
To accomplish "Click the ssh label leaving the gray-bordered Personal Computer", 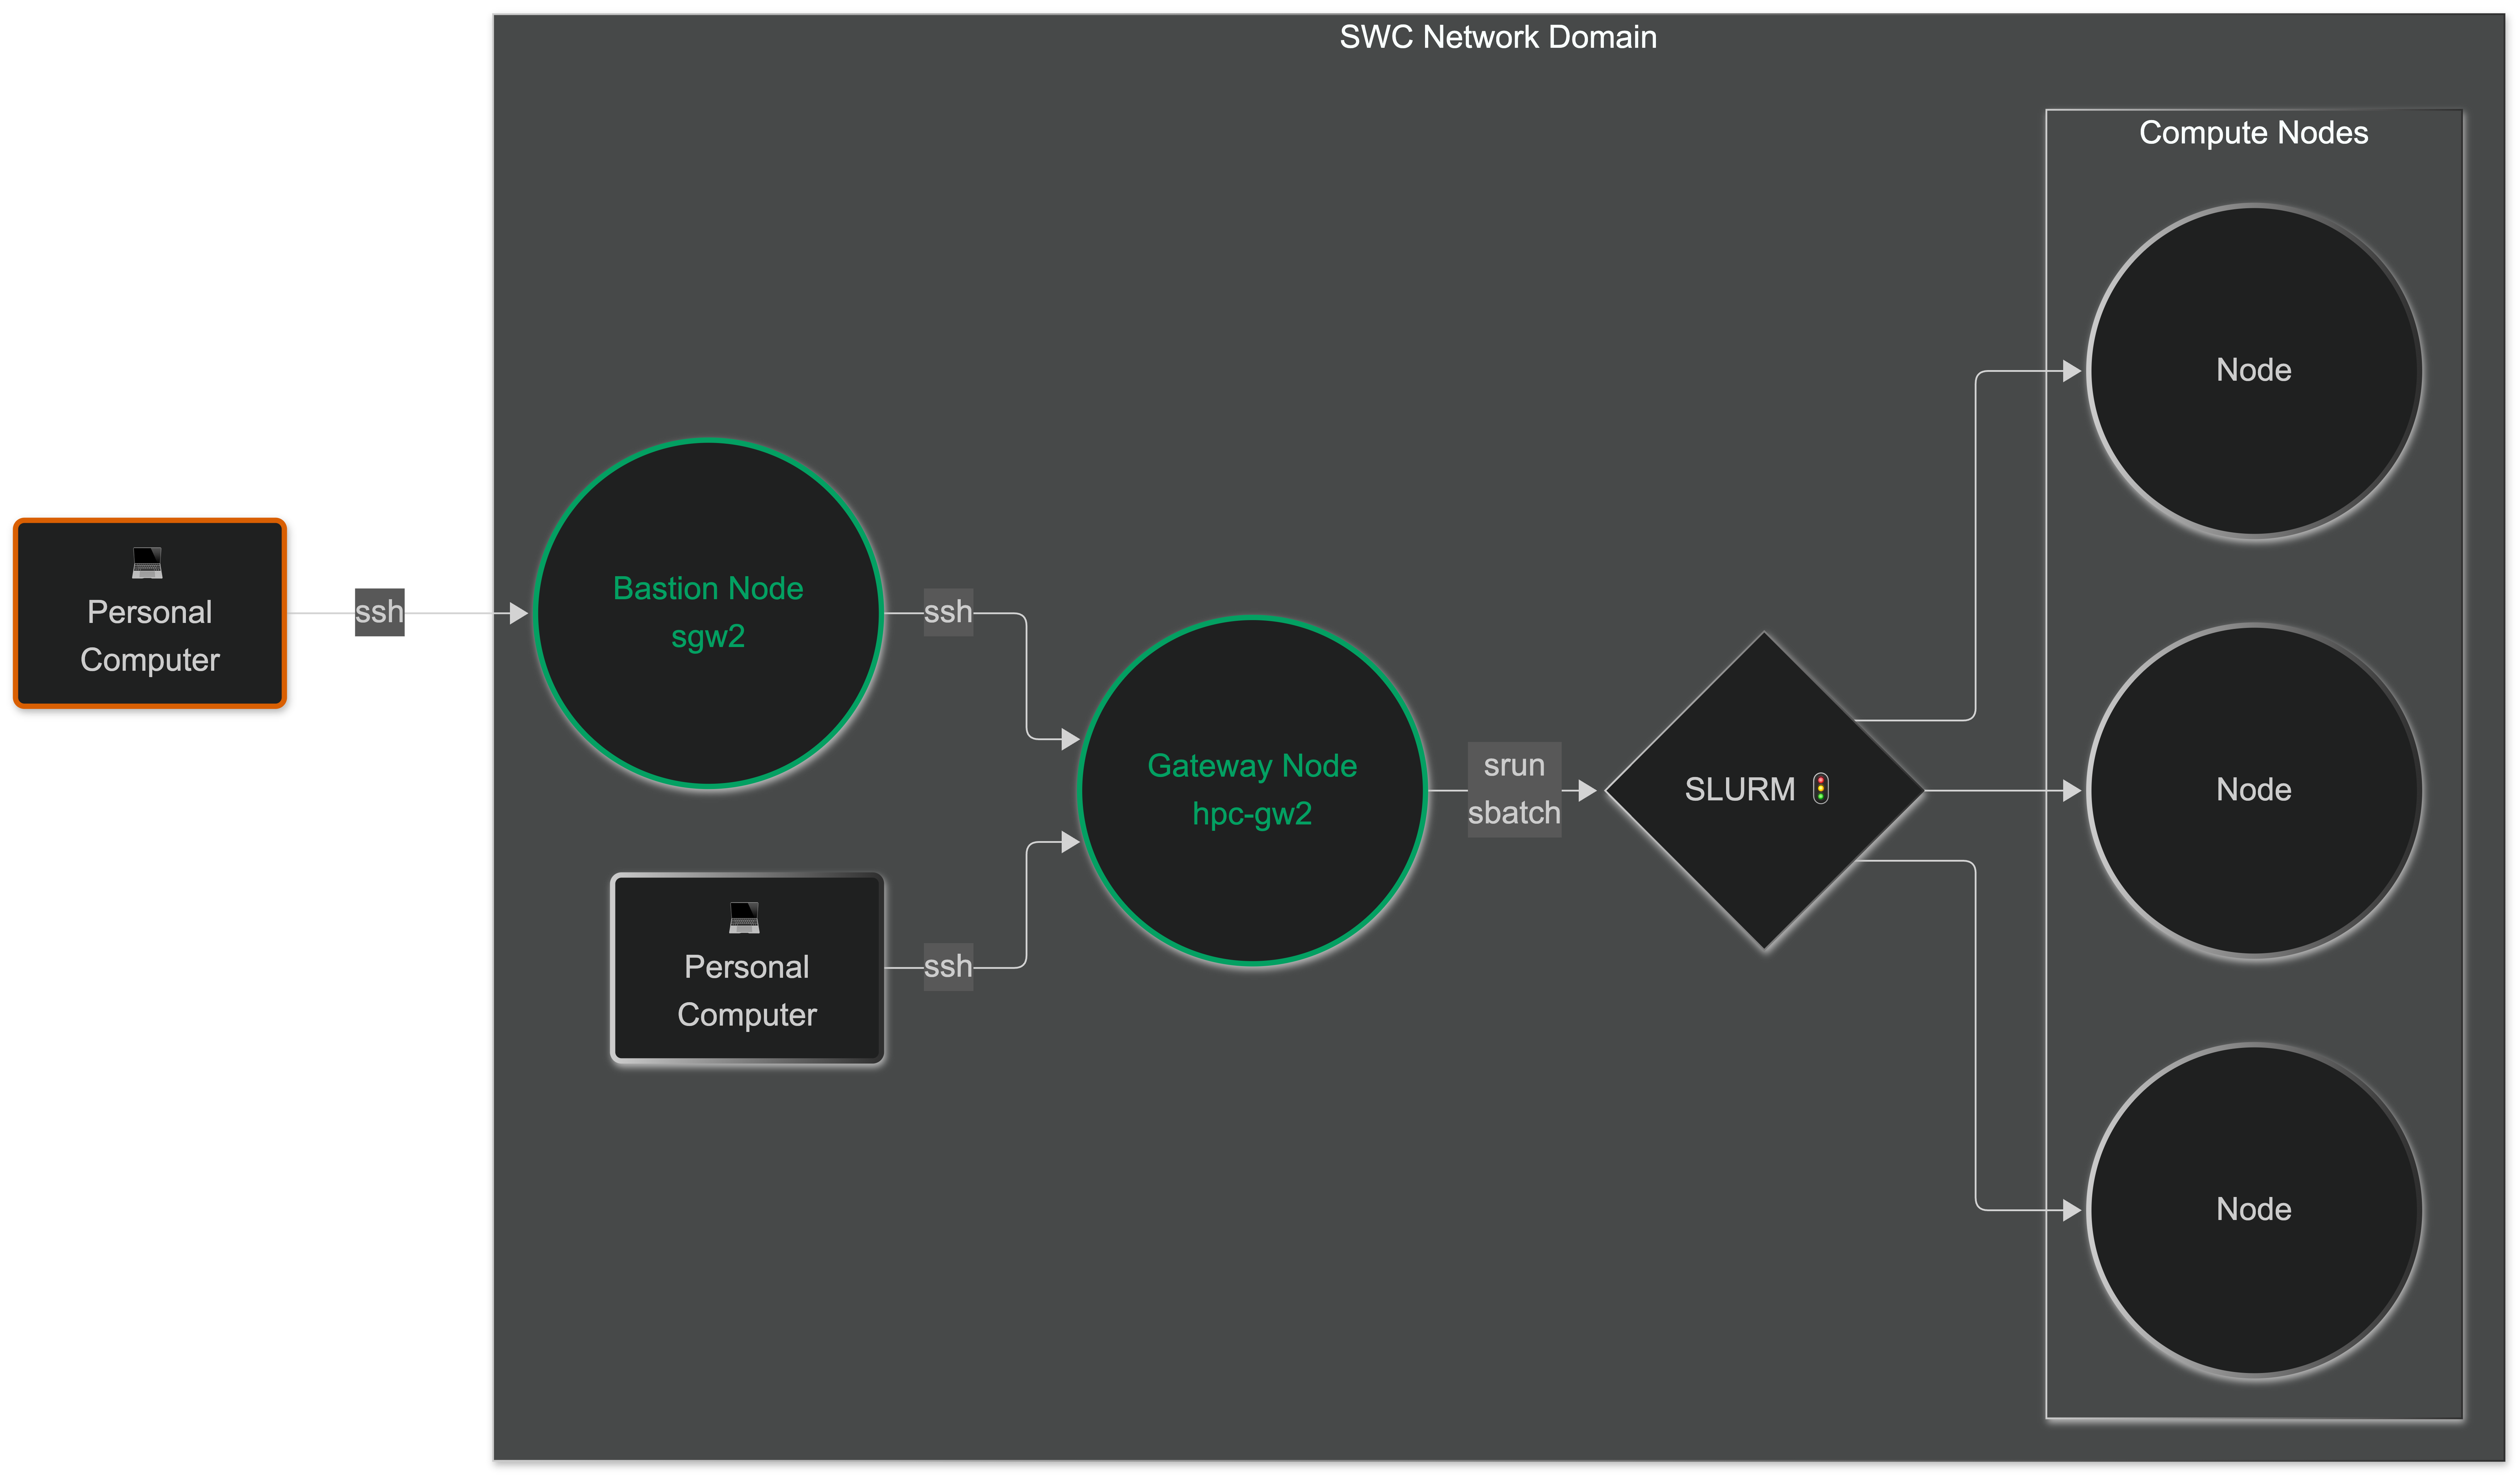I will pyautogui.click(x=948, y=967).
